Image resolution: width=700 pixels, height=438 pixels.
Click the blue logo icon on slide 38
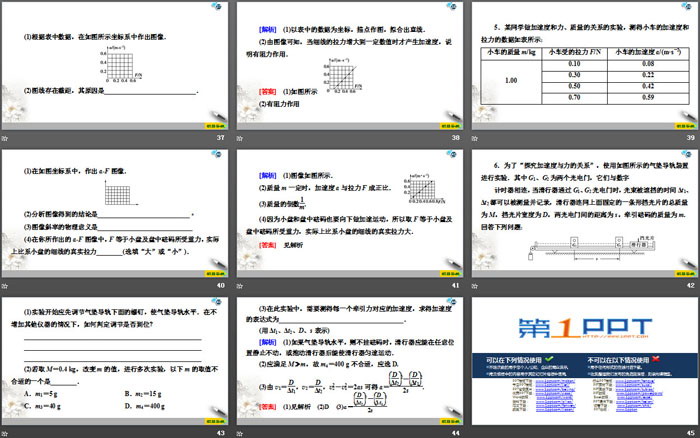coord(451,6)
